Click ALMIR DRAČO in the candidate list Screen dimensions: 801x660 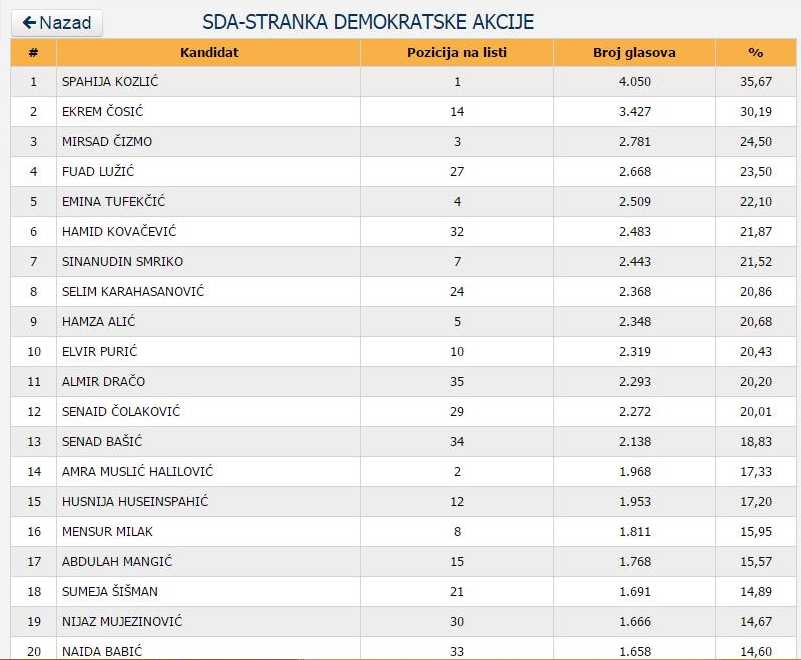coord(103,382)
